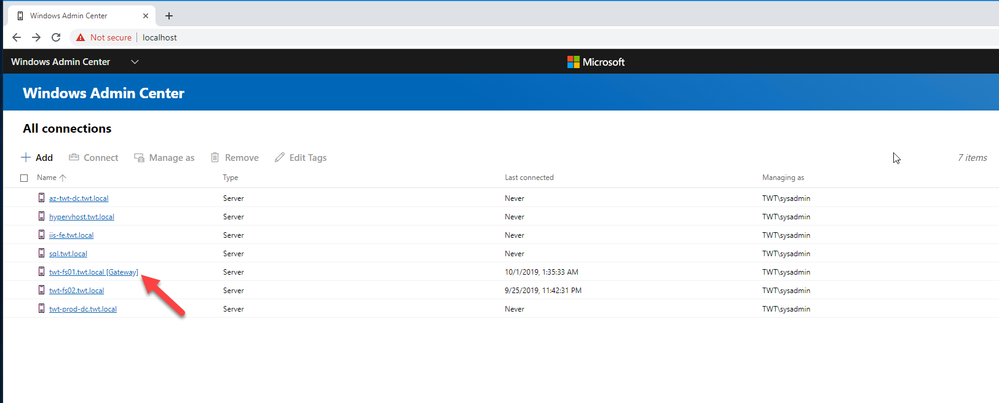The image size is (999, 403).
Task: Click the browser back arrow
Action: [17, 38]
